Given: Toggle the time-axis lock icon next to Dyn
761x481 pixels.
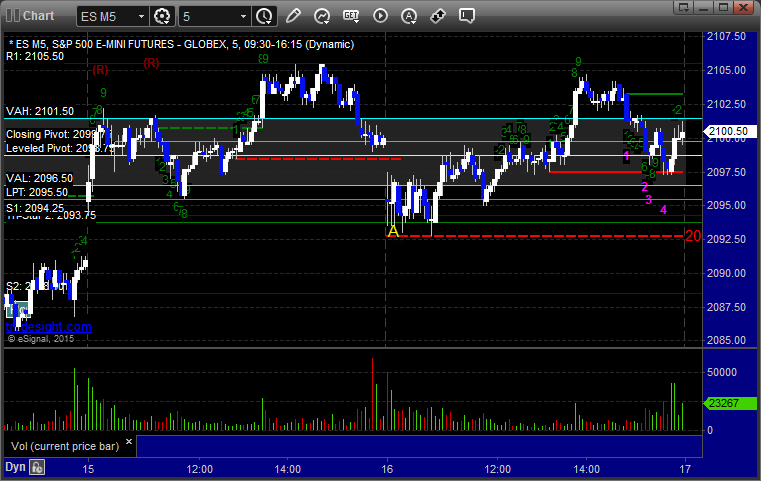Looking at the screenshot, I should [x=37, y=467].
